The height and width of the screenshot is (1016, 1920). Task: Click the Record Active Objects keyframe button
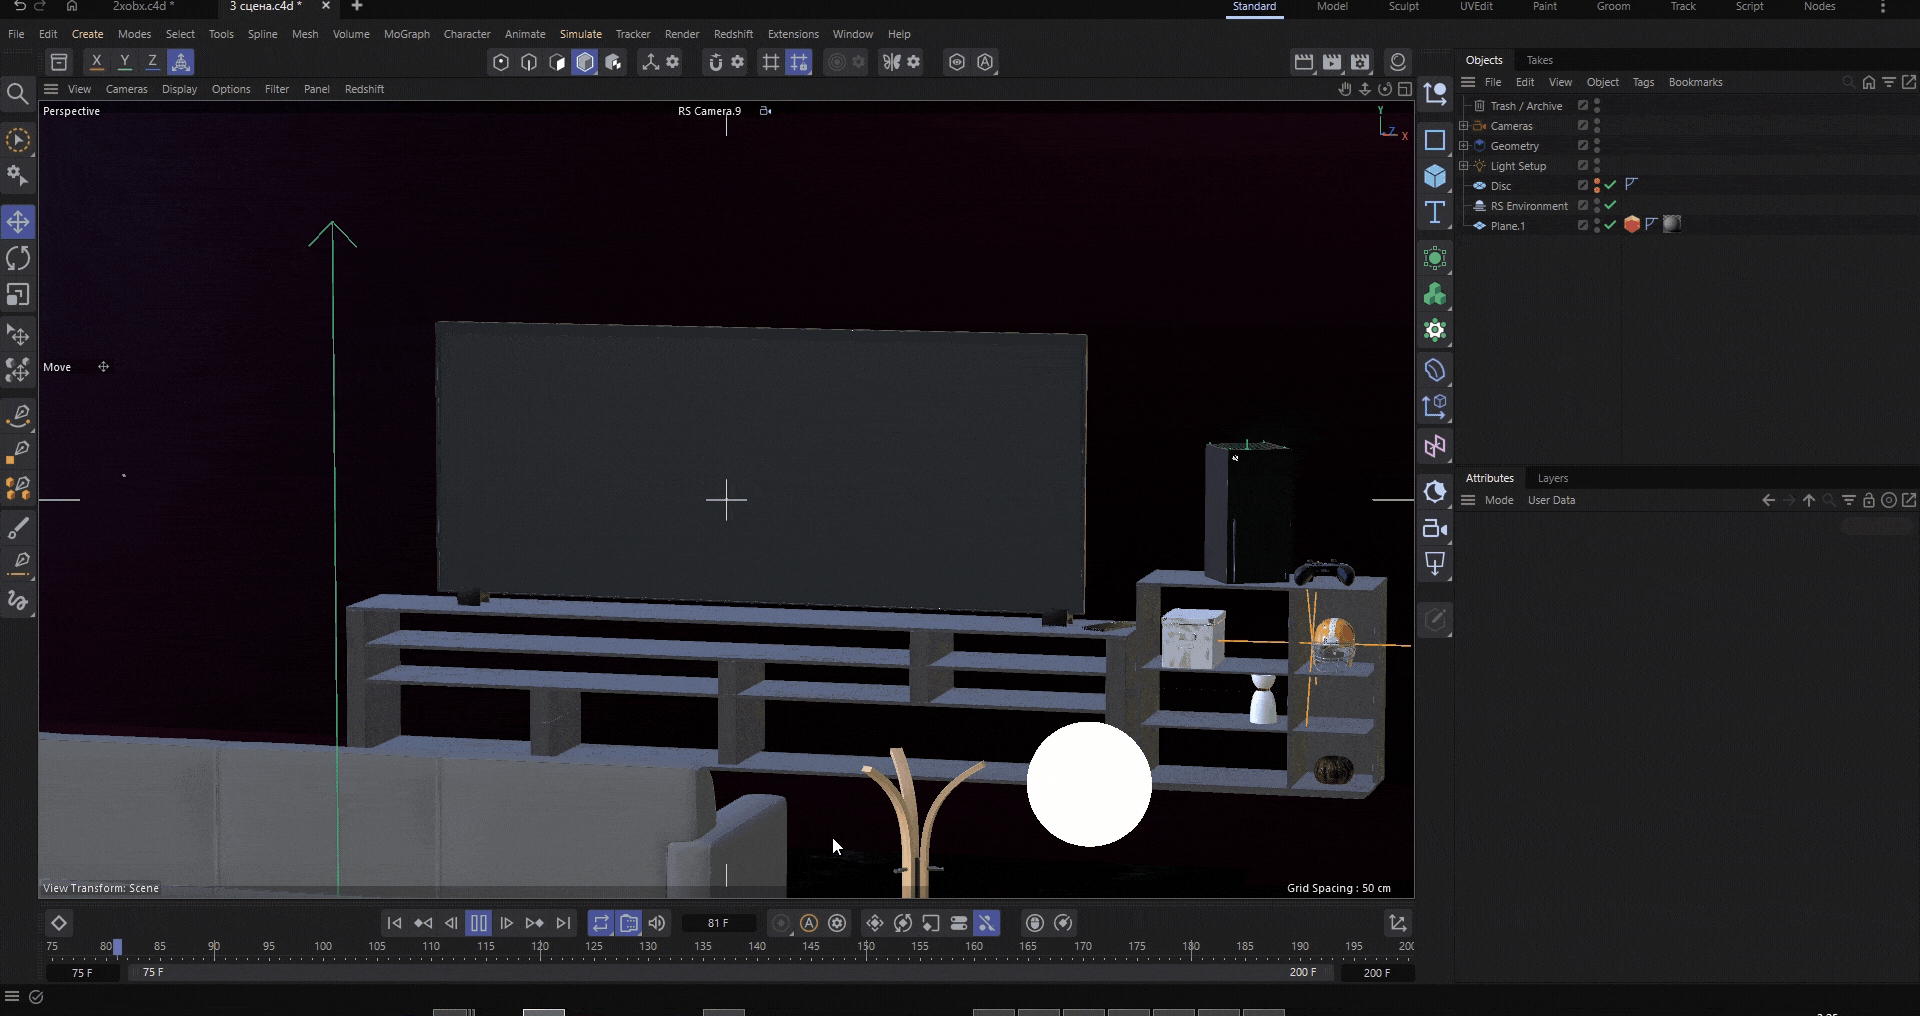pos(781,923)
